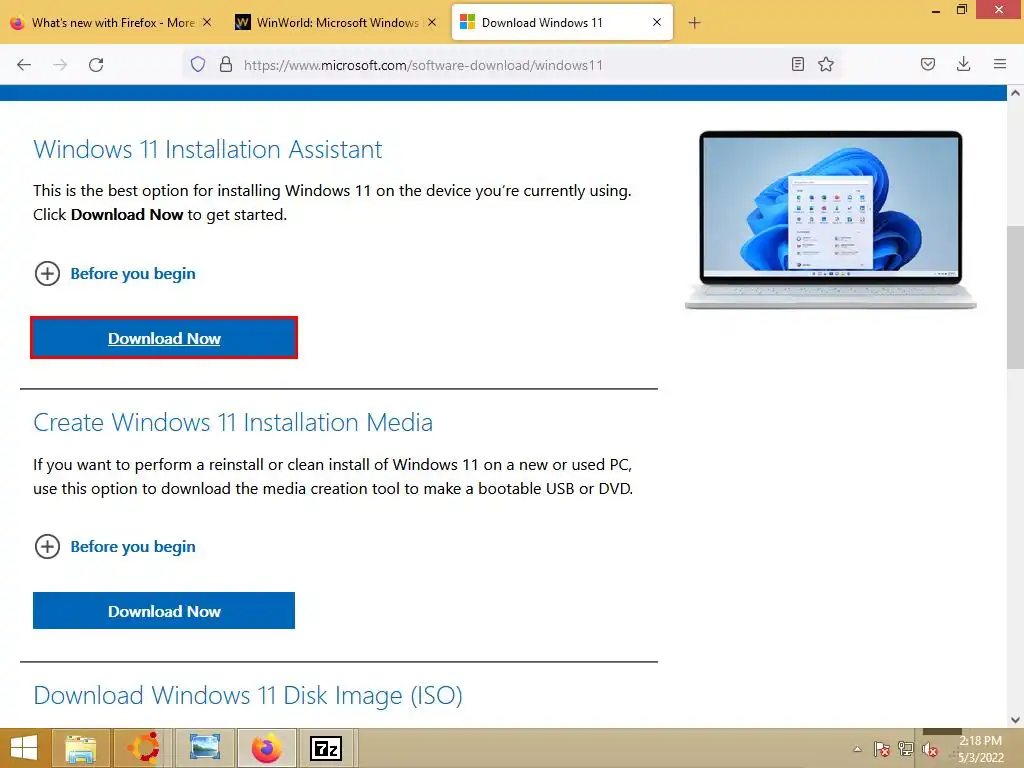Open the tracking protection shield icon
This screenshot has width=1024, height=768.
click(x=198, y=64)
